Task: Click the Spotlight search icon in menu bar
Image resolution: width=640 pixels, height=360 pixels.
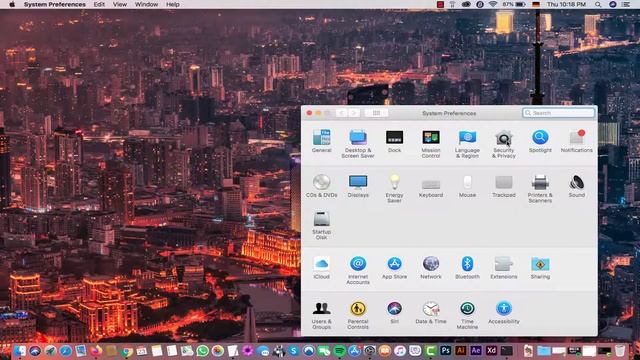Action: (x=598, y=4)
